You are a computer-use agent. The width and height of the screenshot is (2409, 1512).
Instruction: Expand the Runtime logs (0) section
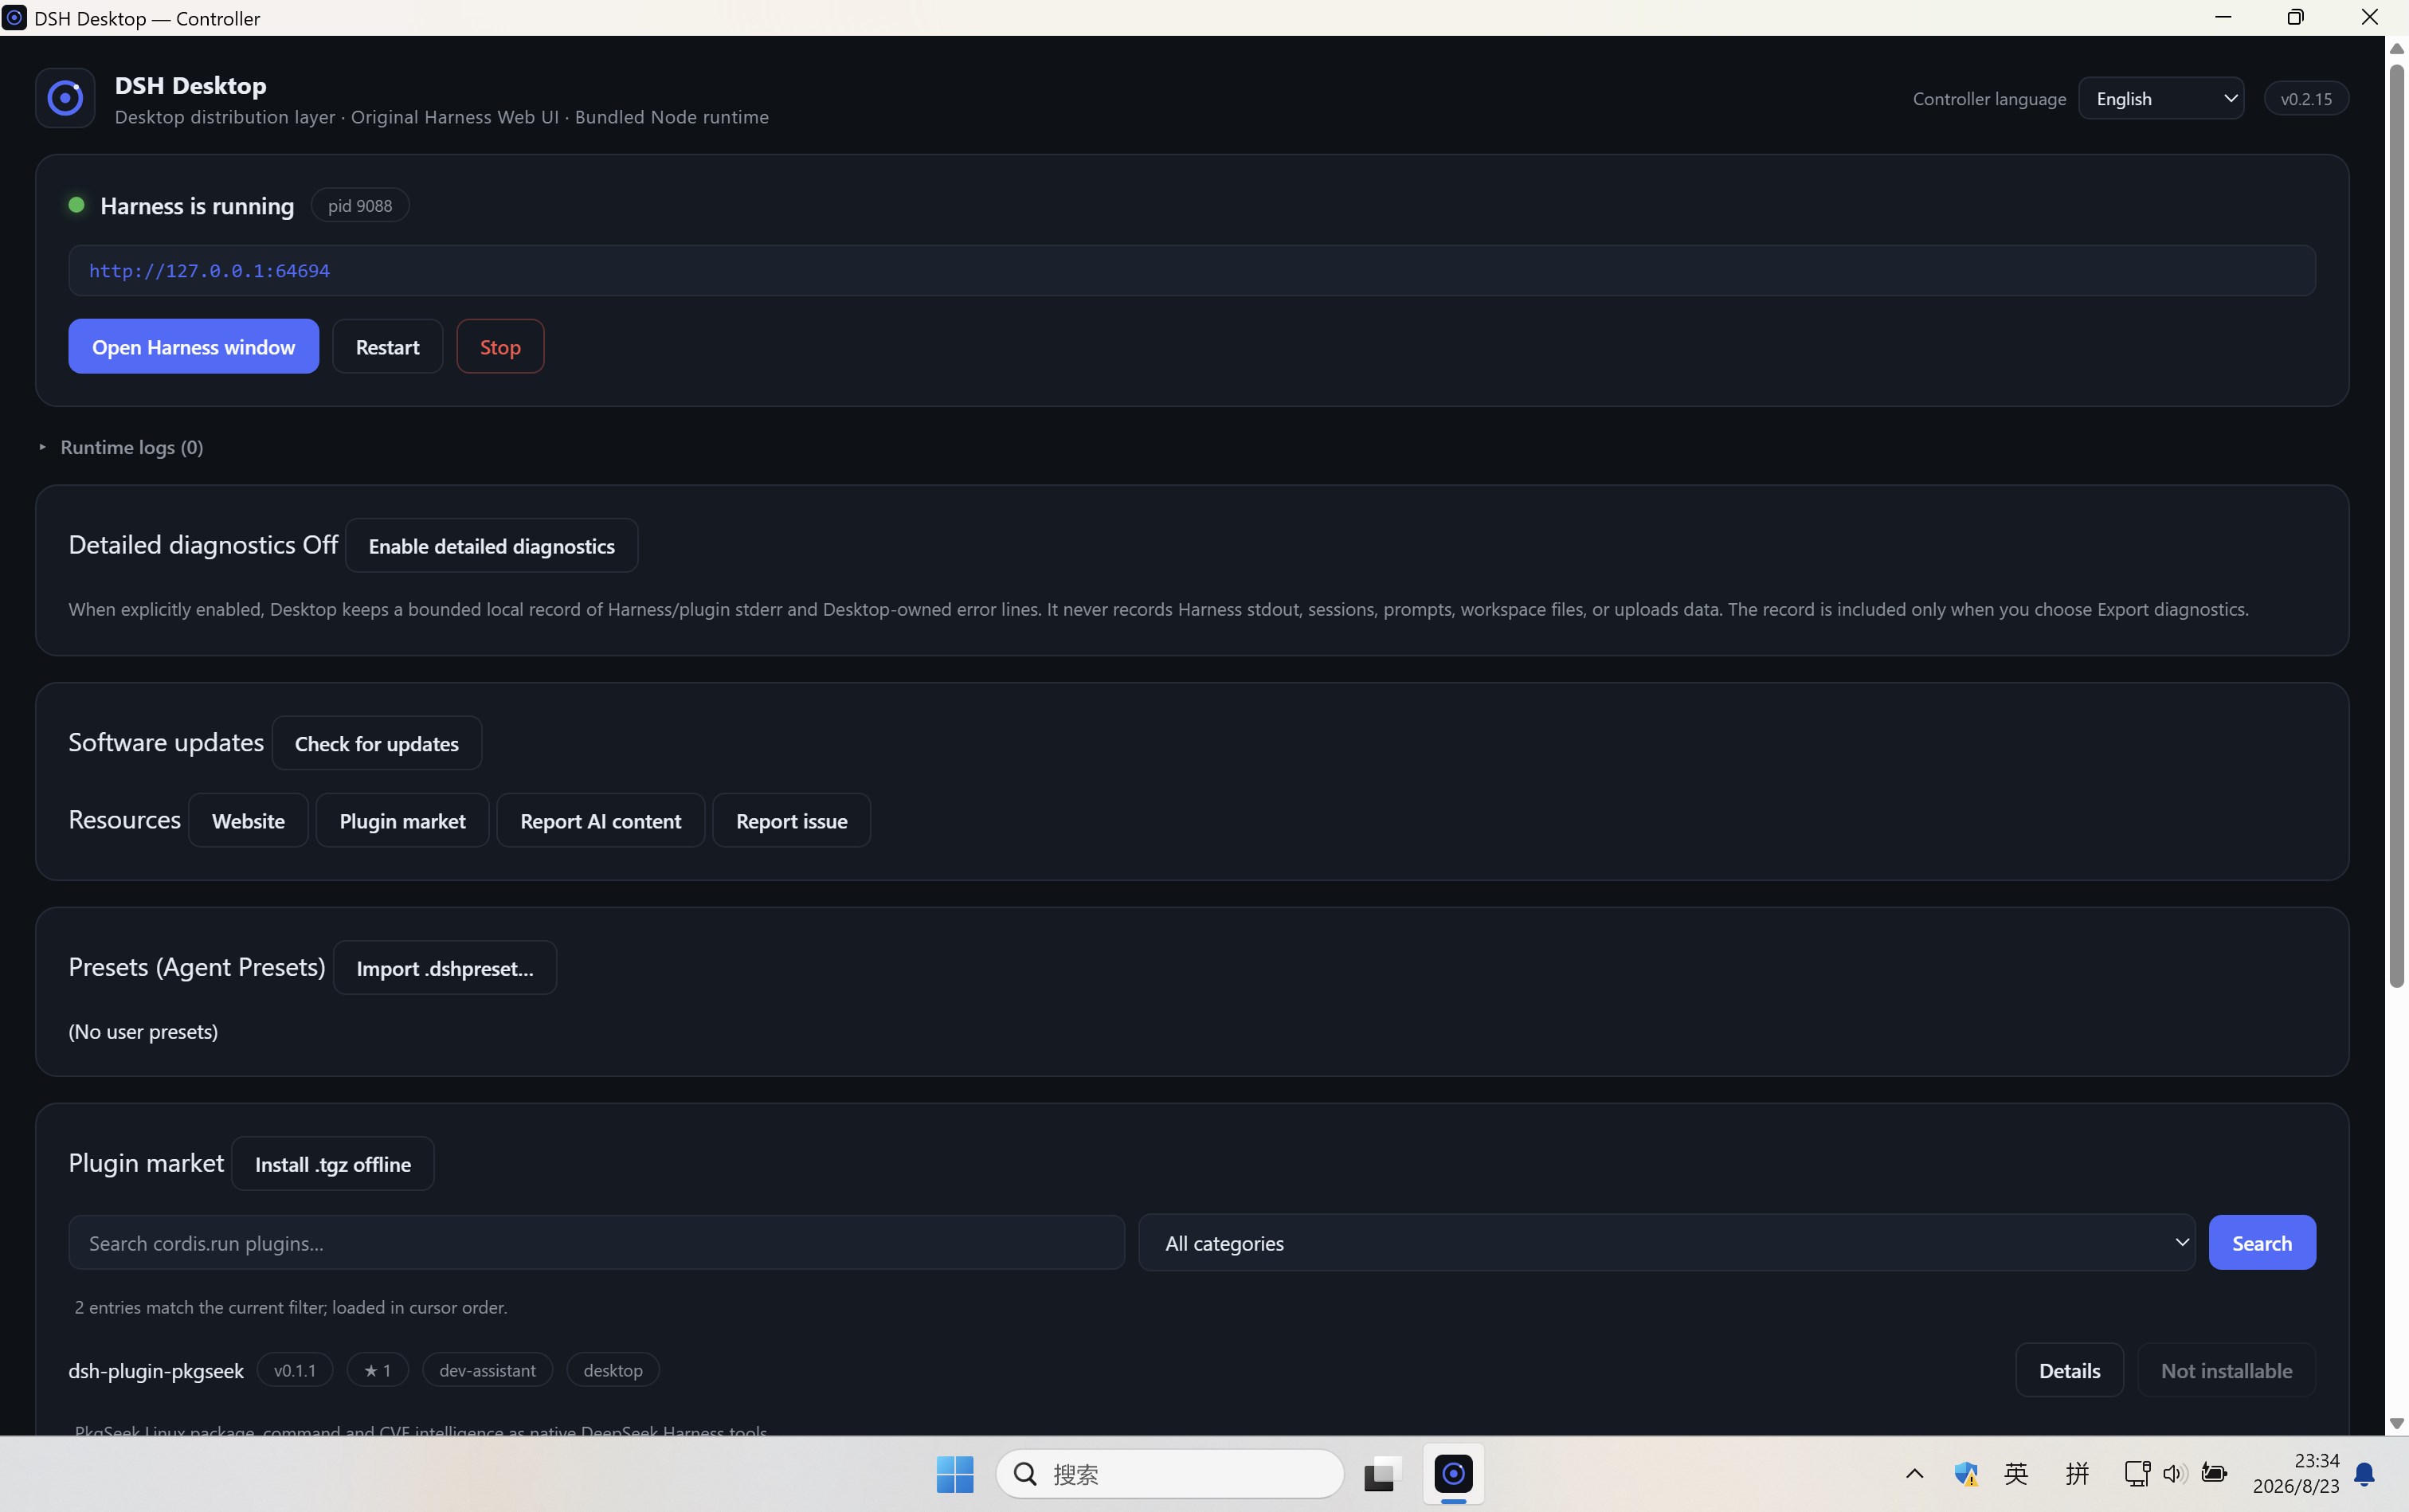pos(121,447)
